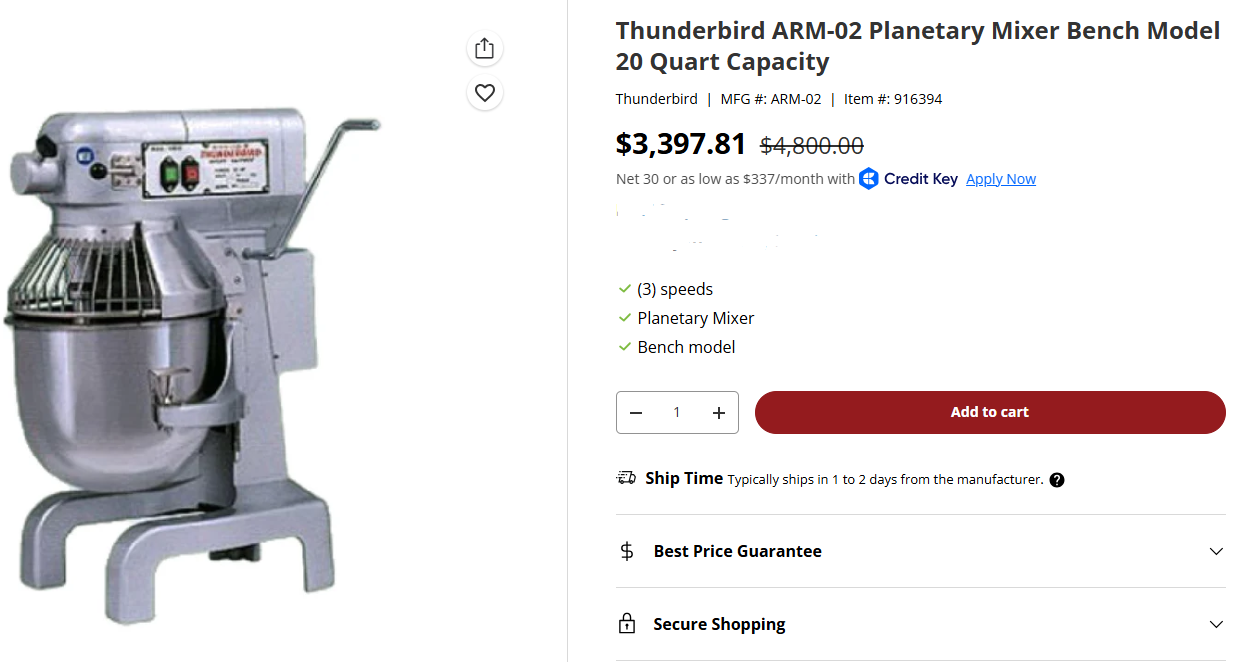Expand Secure Shopping chevron
Image resolution: width=1251 pixels, height=662 pixels.
(1216, 624)
